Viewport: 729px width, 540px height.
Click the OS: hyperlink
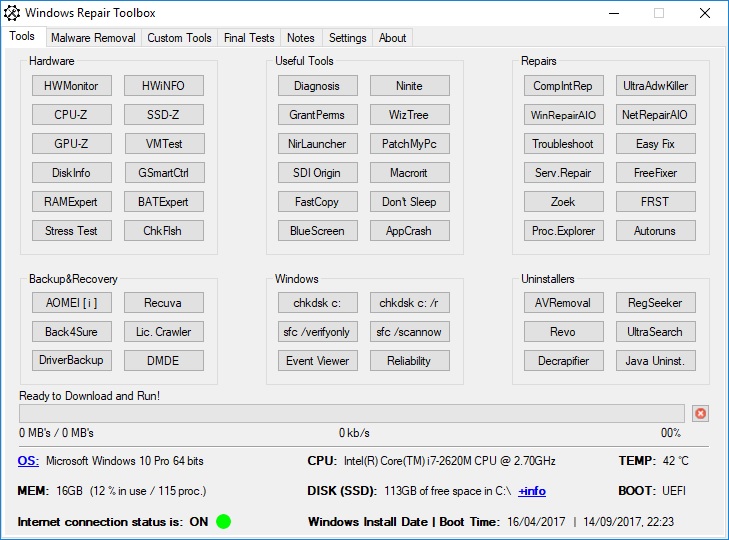coord(28,461)
